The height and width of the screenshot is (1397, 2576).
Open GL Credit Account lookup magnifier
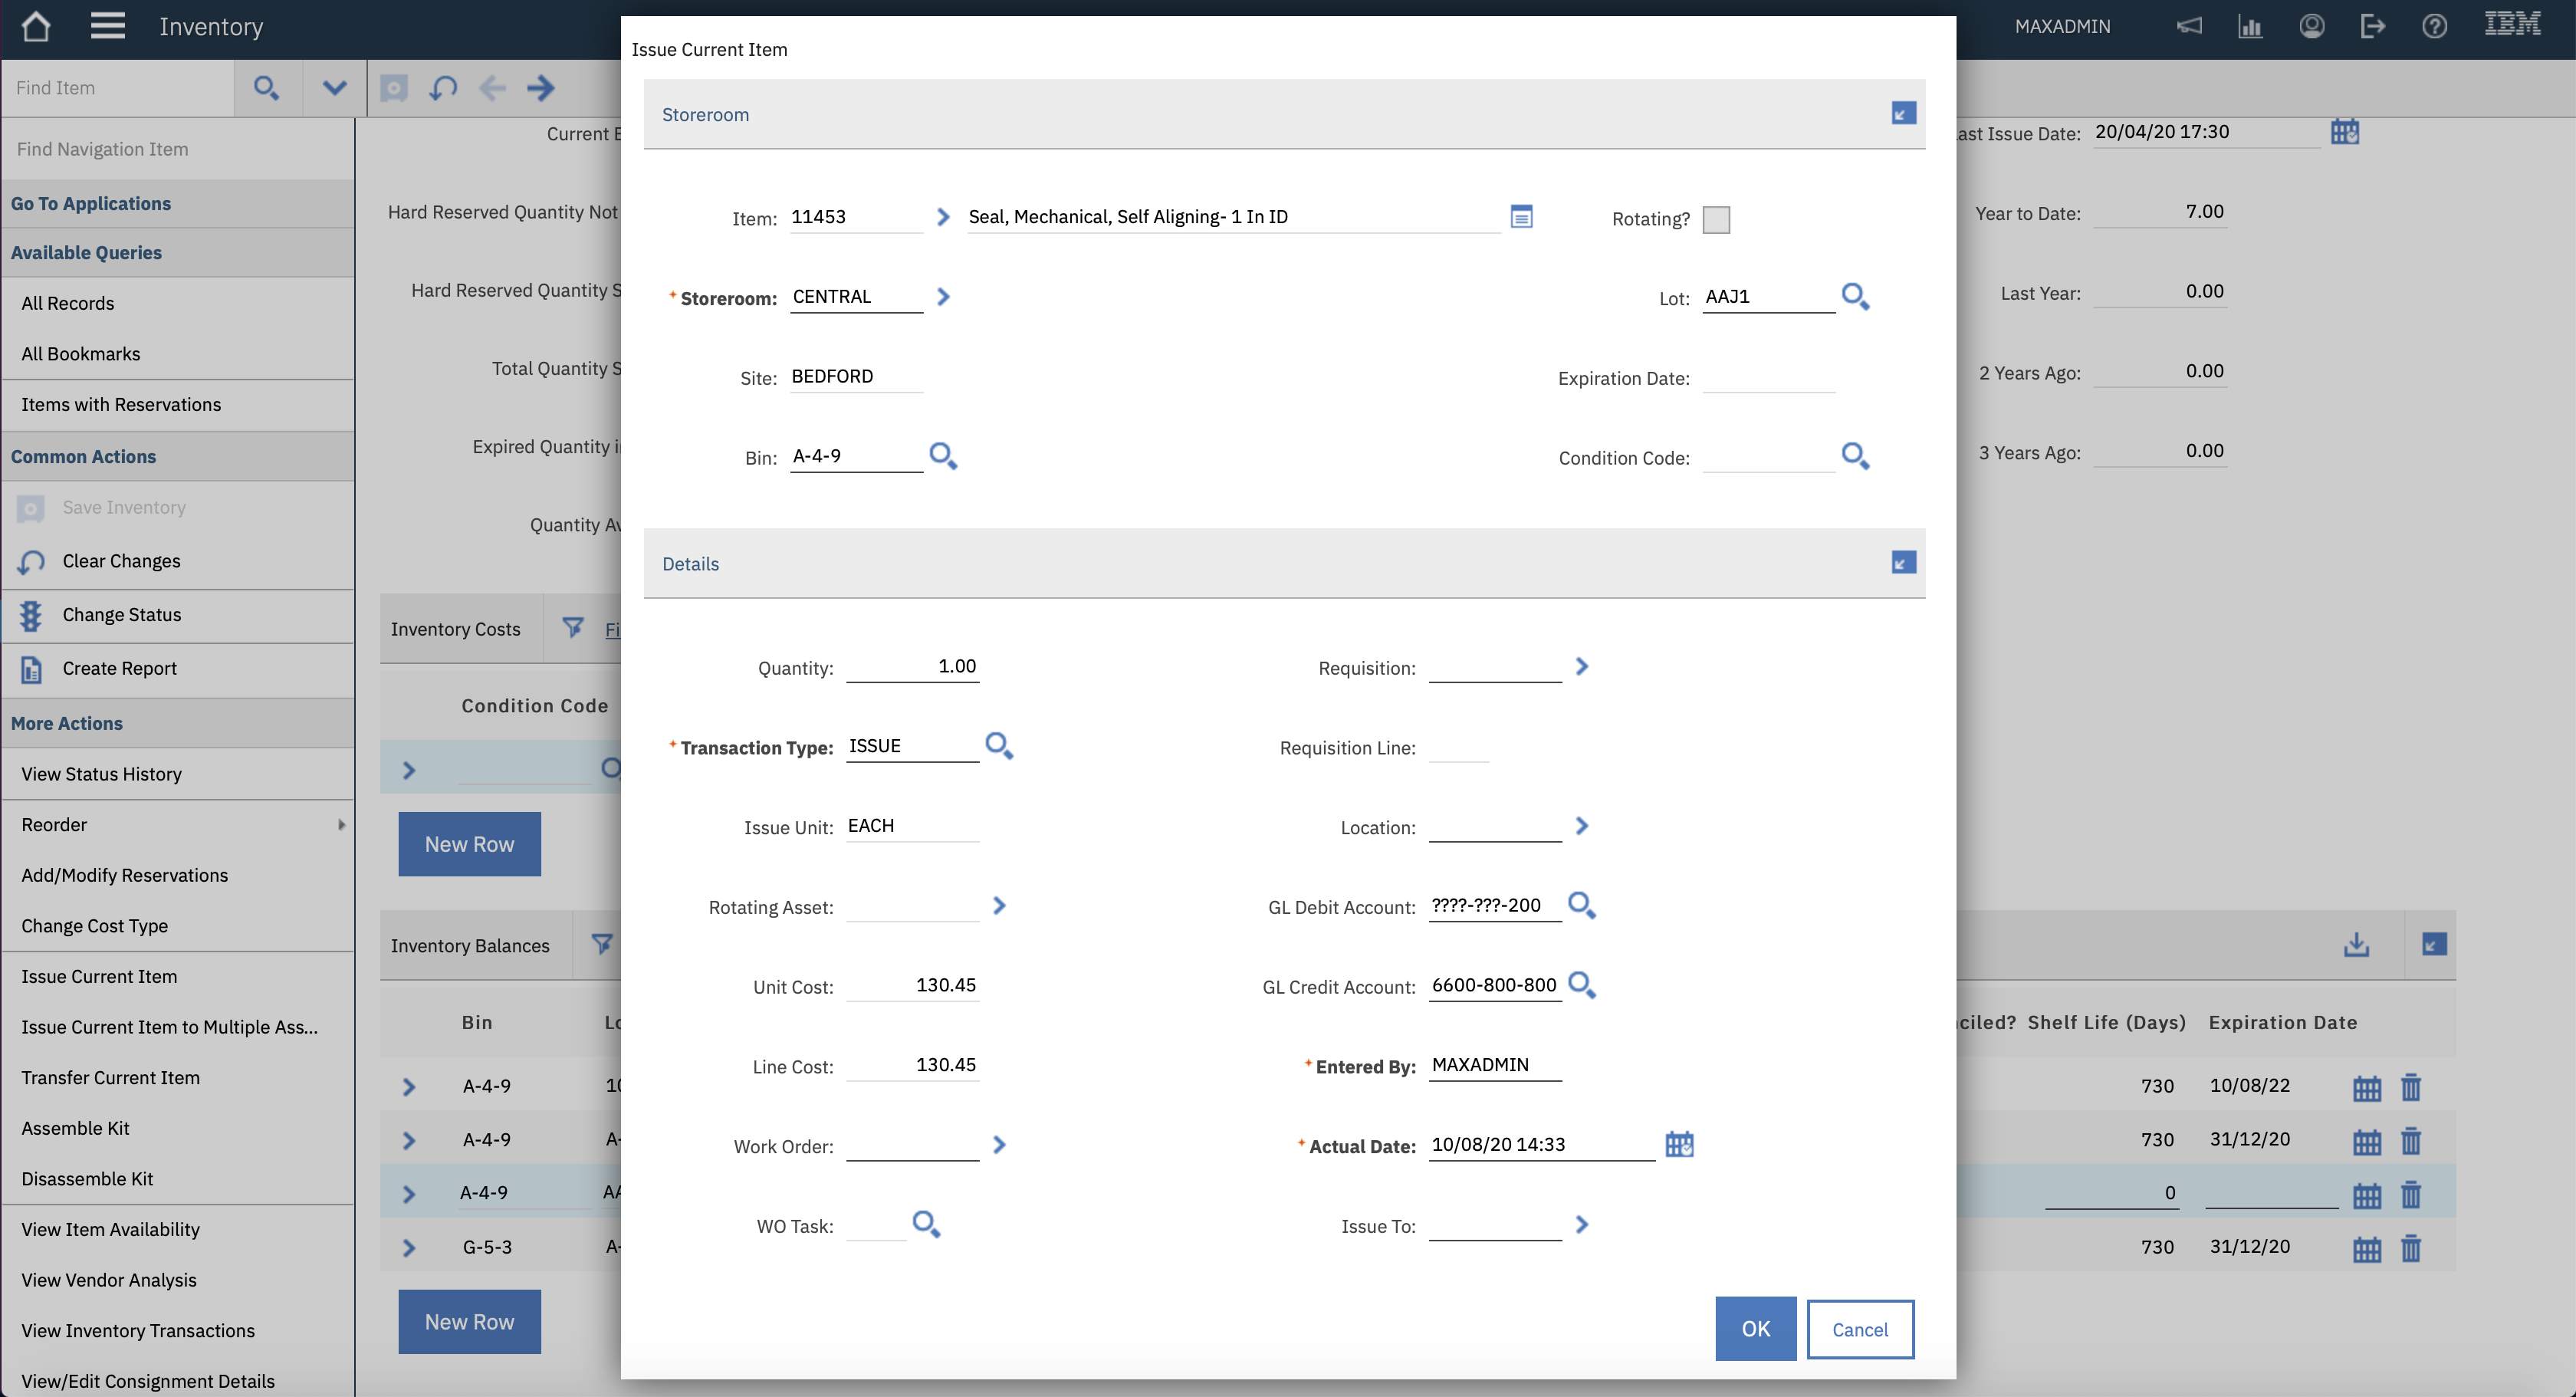tap(1582, 985)
